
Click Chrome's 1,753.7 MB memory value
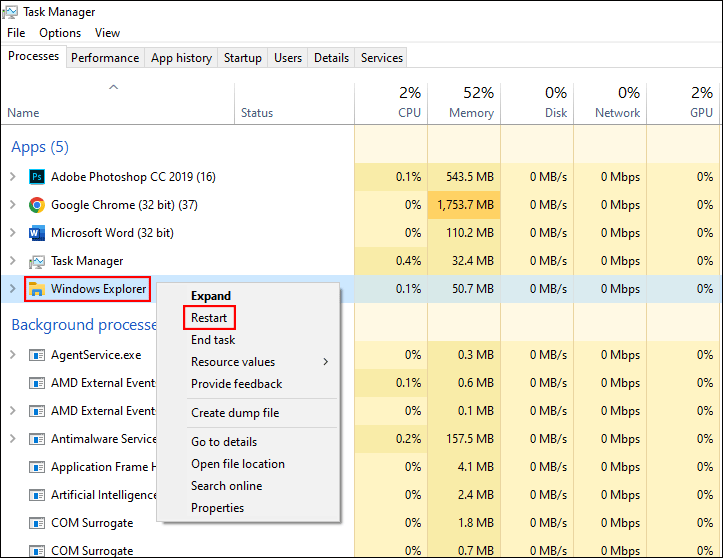pos(465,205)
